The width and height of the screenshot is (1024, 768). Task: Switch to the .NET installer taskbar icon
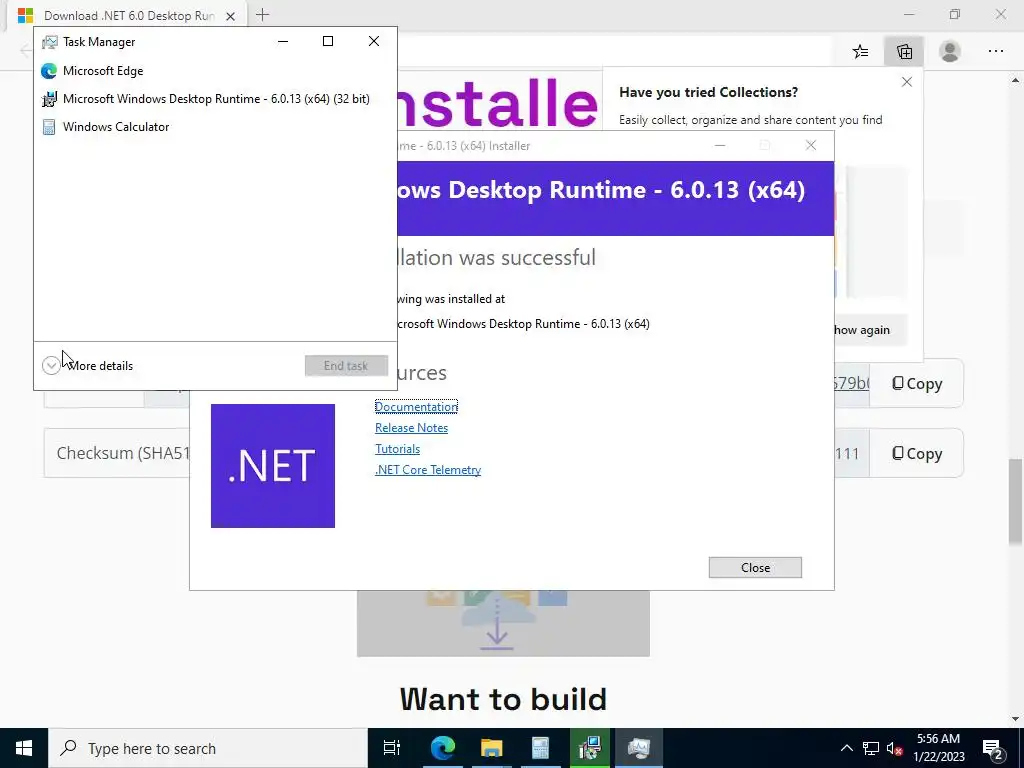pyautogui.click(x=589, y=748)
